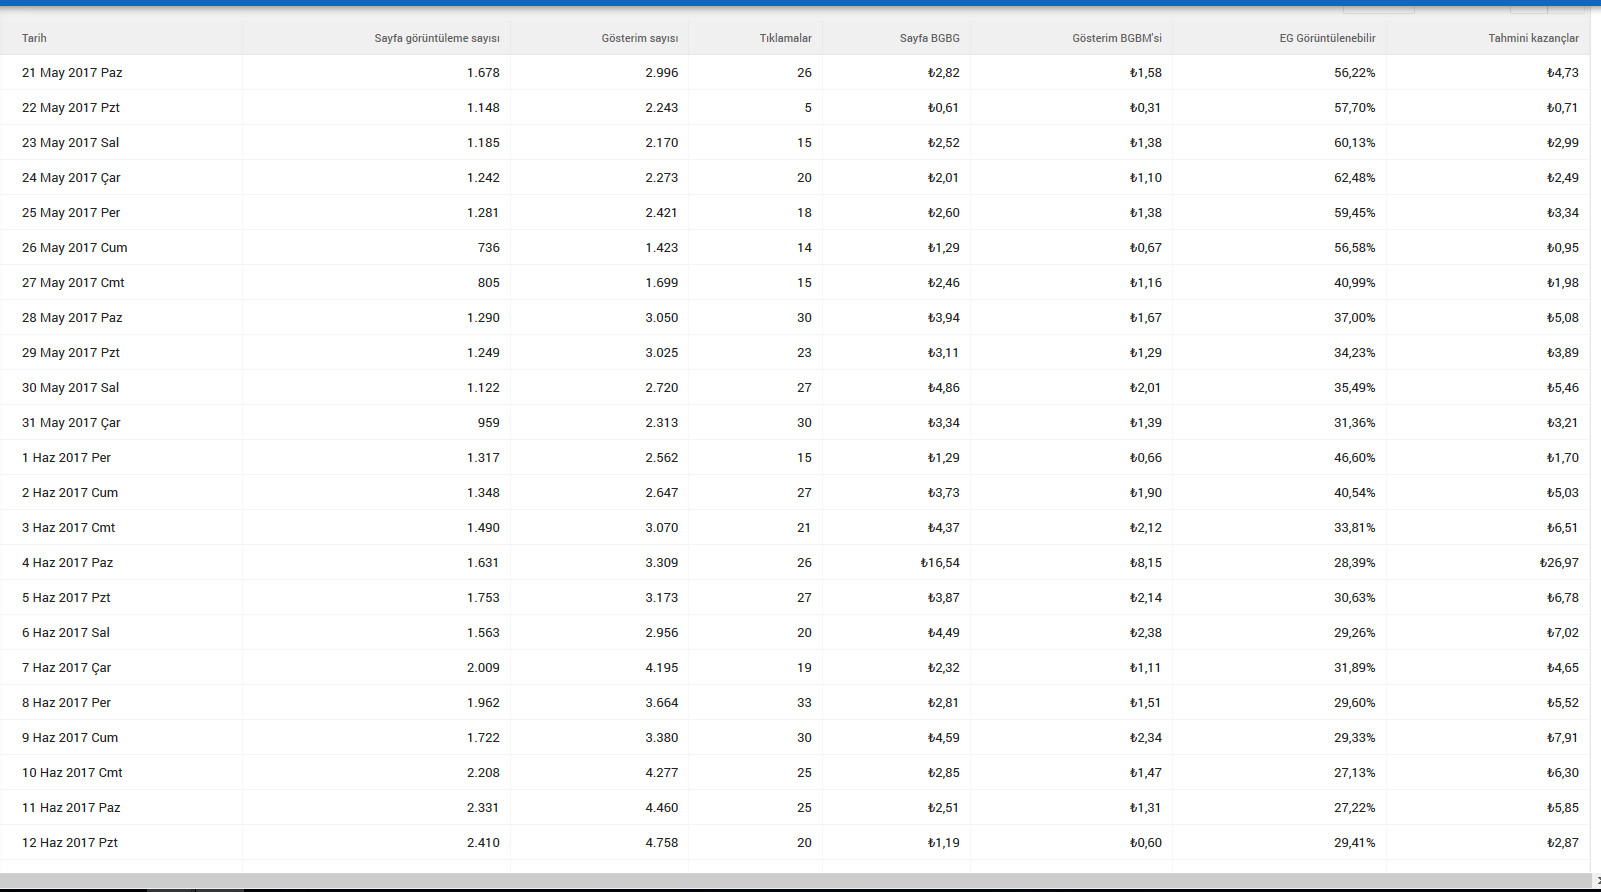The width and height of the screenshot is (1601, 892).
Task: Select the date cell 1 Haz 2017 Per
Action: (66, 458)
